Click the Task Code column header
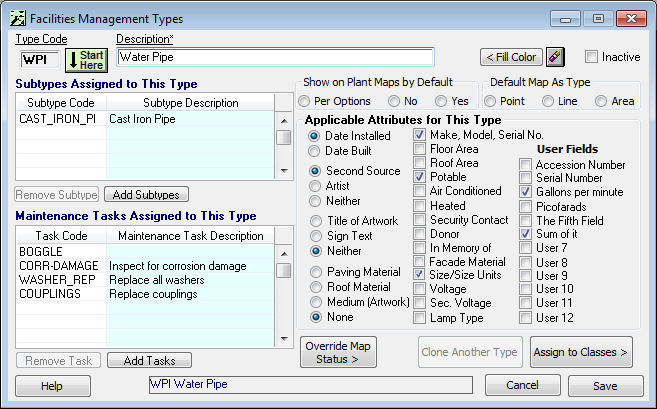This screenshot has width=657, height=409. [62, 236]
